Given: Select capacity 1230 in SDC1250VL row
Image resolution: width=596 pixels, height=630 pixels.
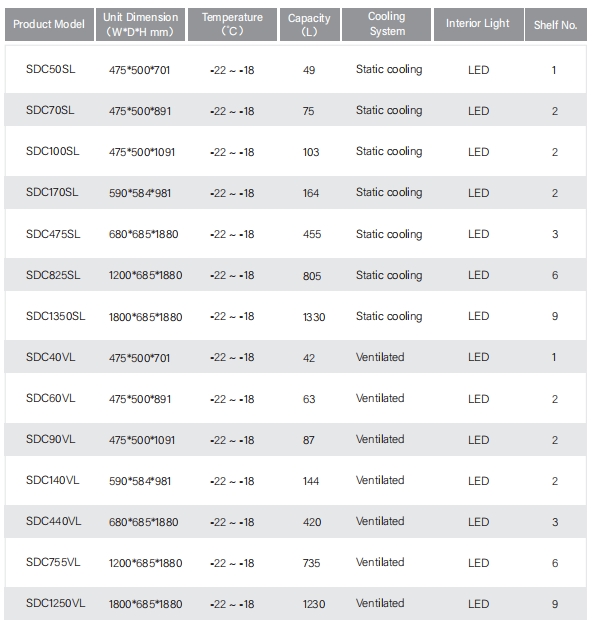Looking at the screenshot, I should (314, 604).
